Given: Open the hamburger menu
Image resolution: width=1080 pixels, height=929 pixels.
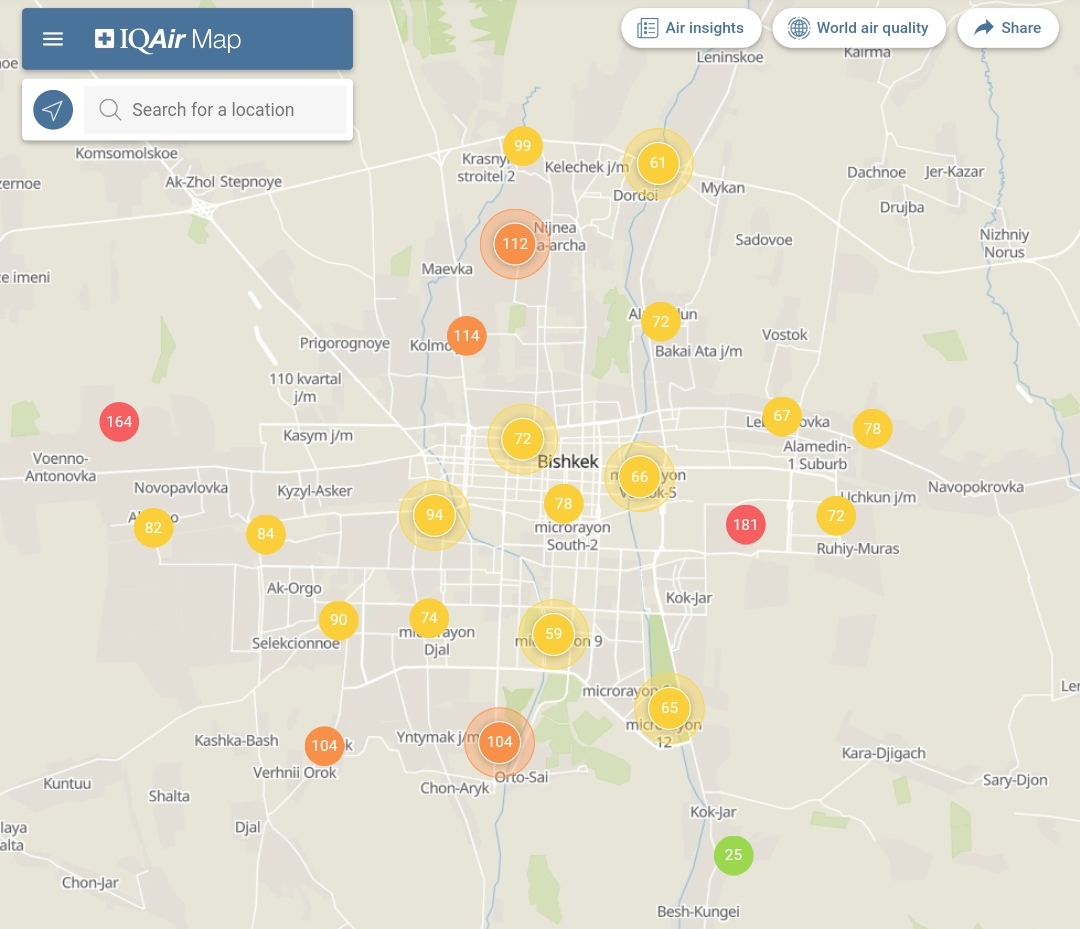Looking at the screenshot, I should [x=53, y=39].
